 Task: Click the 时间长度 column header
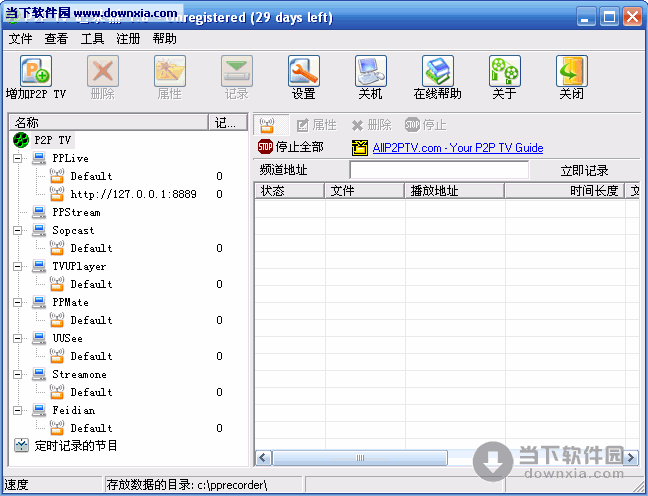tap(565, 191)
